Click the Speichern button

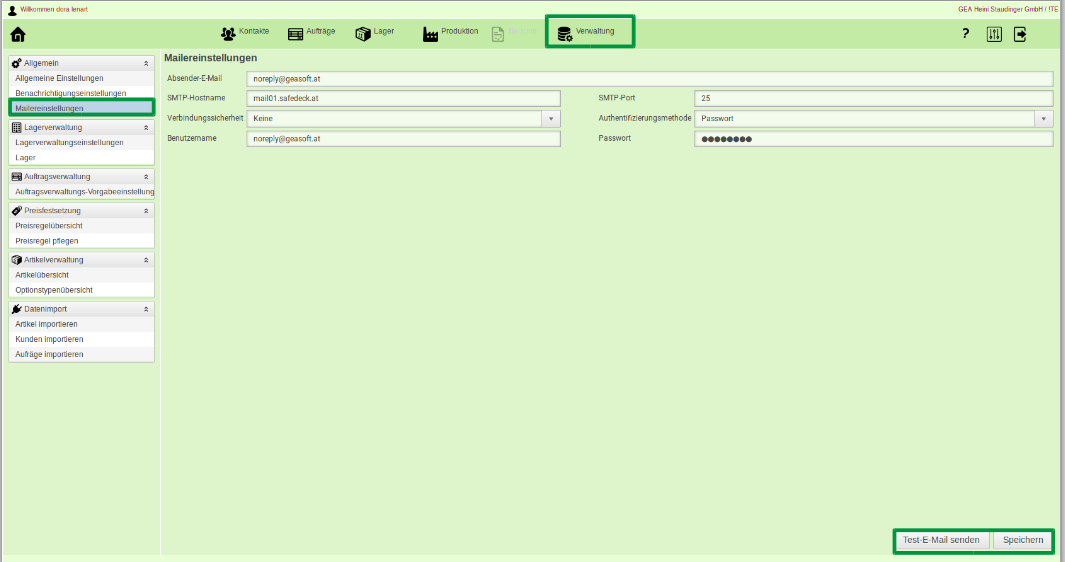coord(1023,541)
